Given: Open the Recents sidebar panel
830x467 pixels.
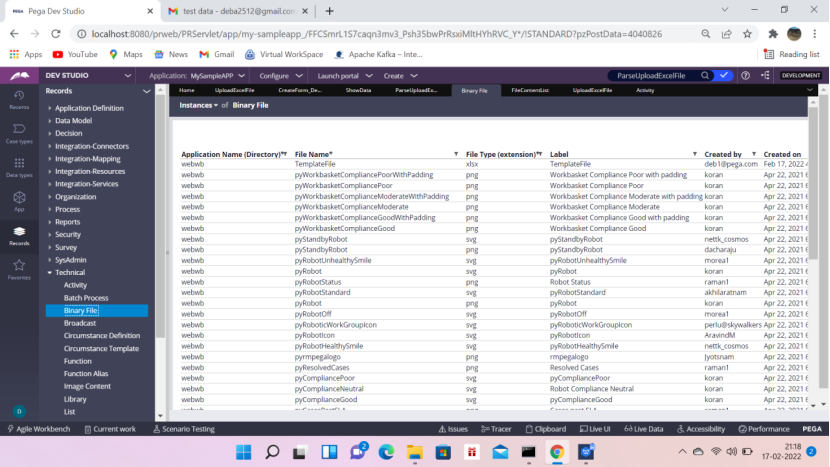Looking at the screenshot, I should coord(19,100).
